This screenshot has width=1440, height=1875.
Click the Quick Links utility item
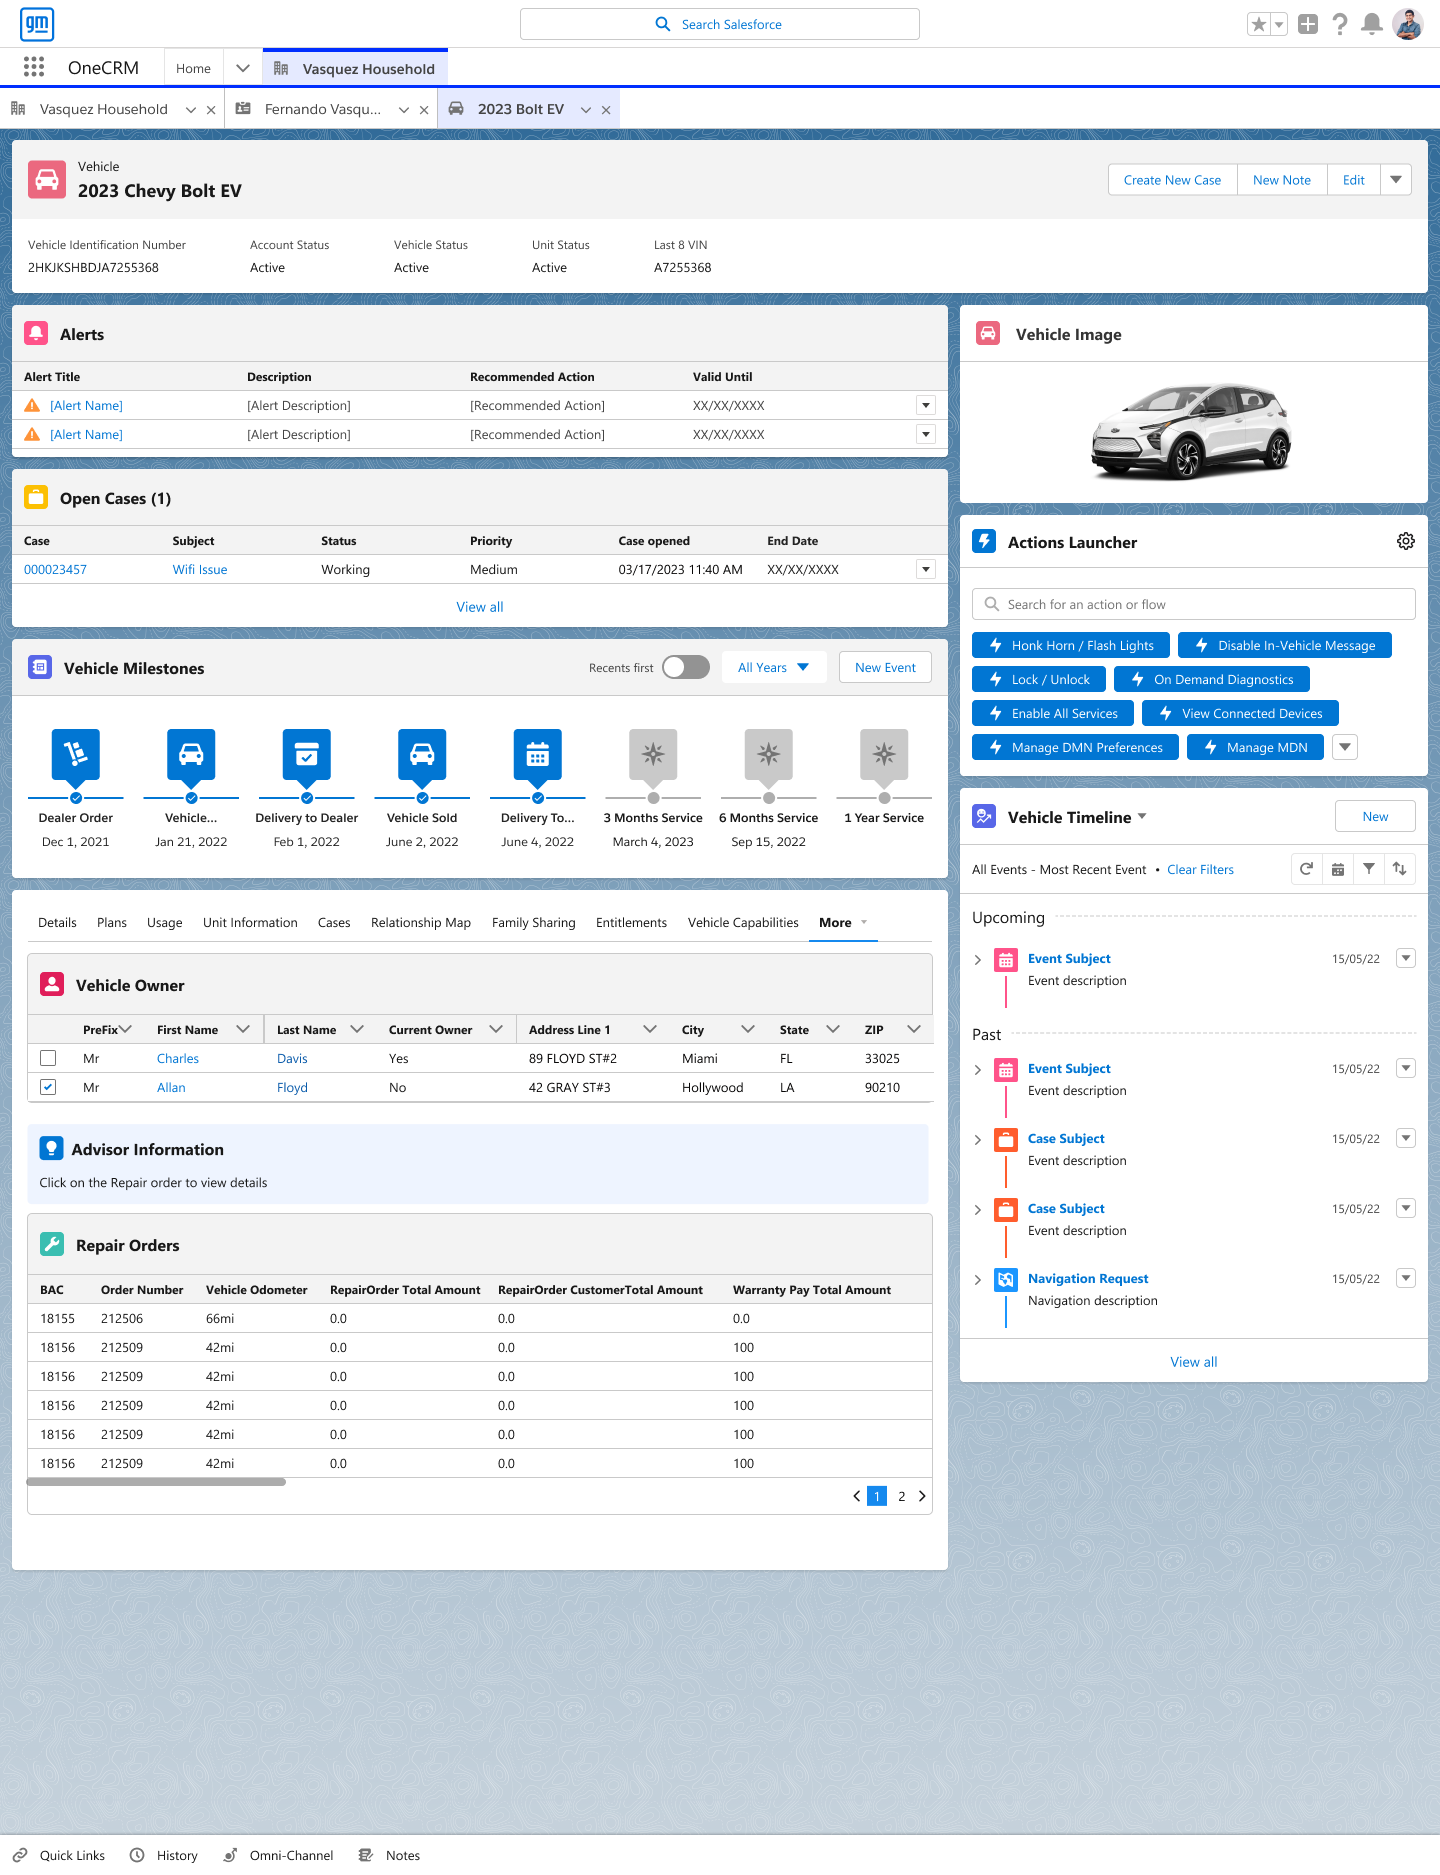tap(59, 1855)
